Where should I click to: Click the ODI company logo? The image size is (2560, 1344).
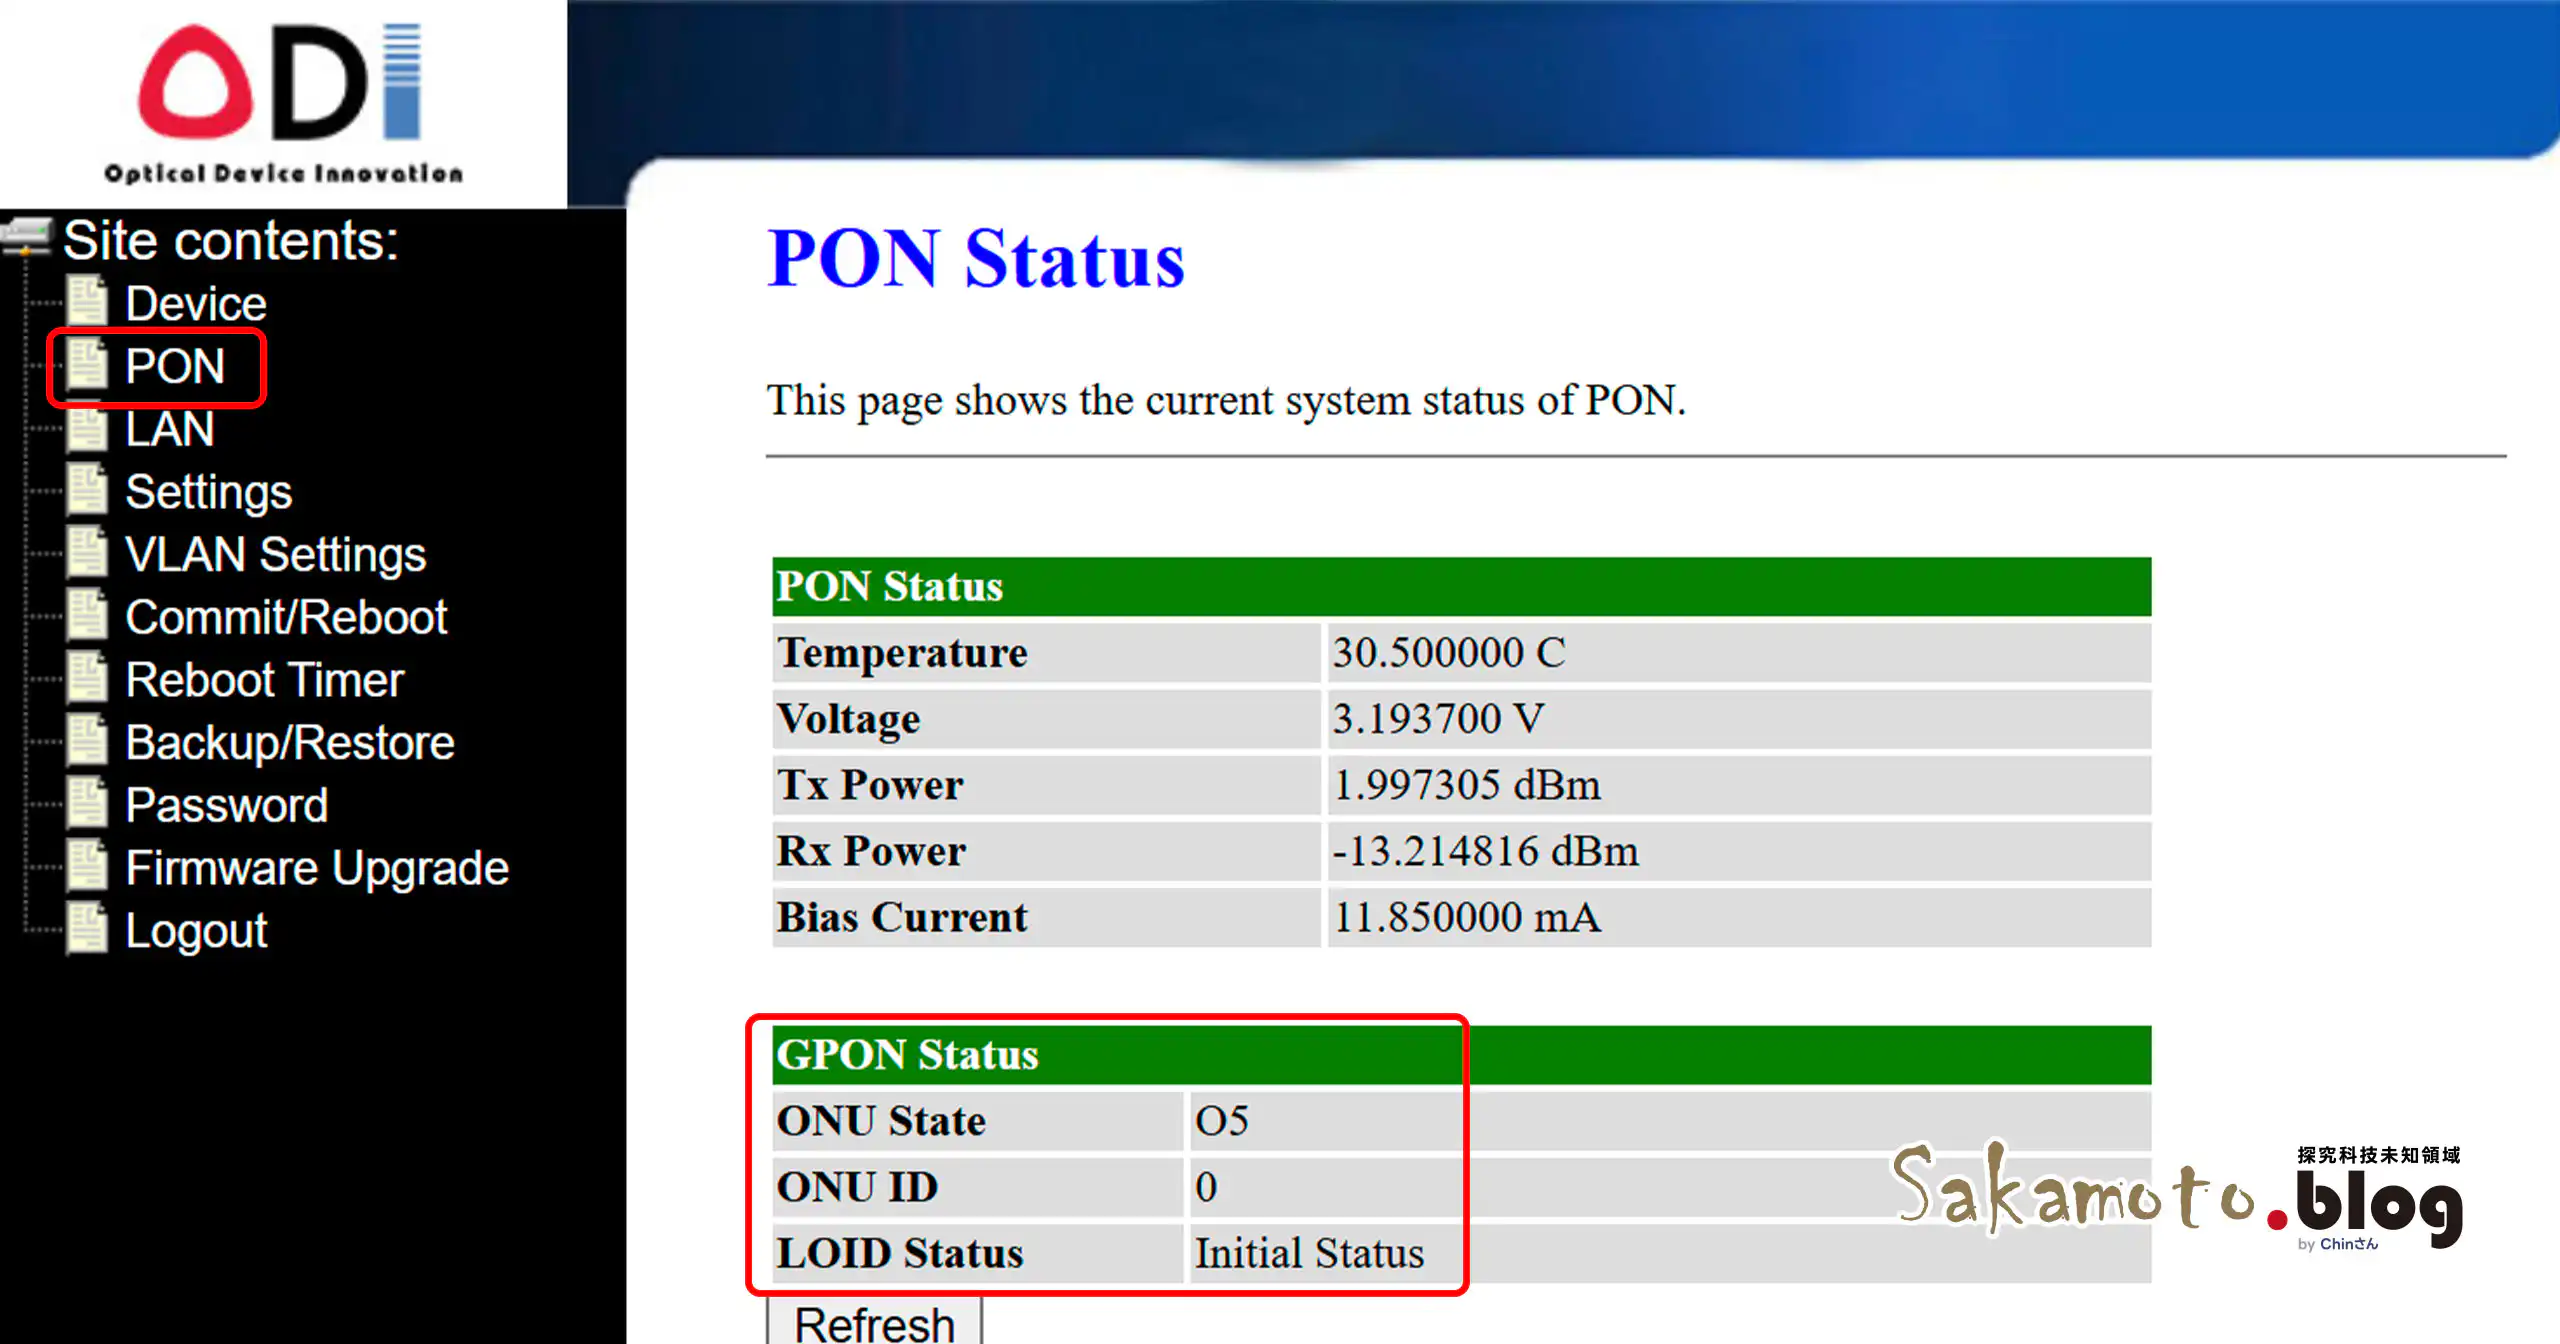[280, 95]
